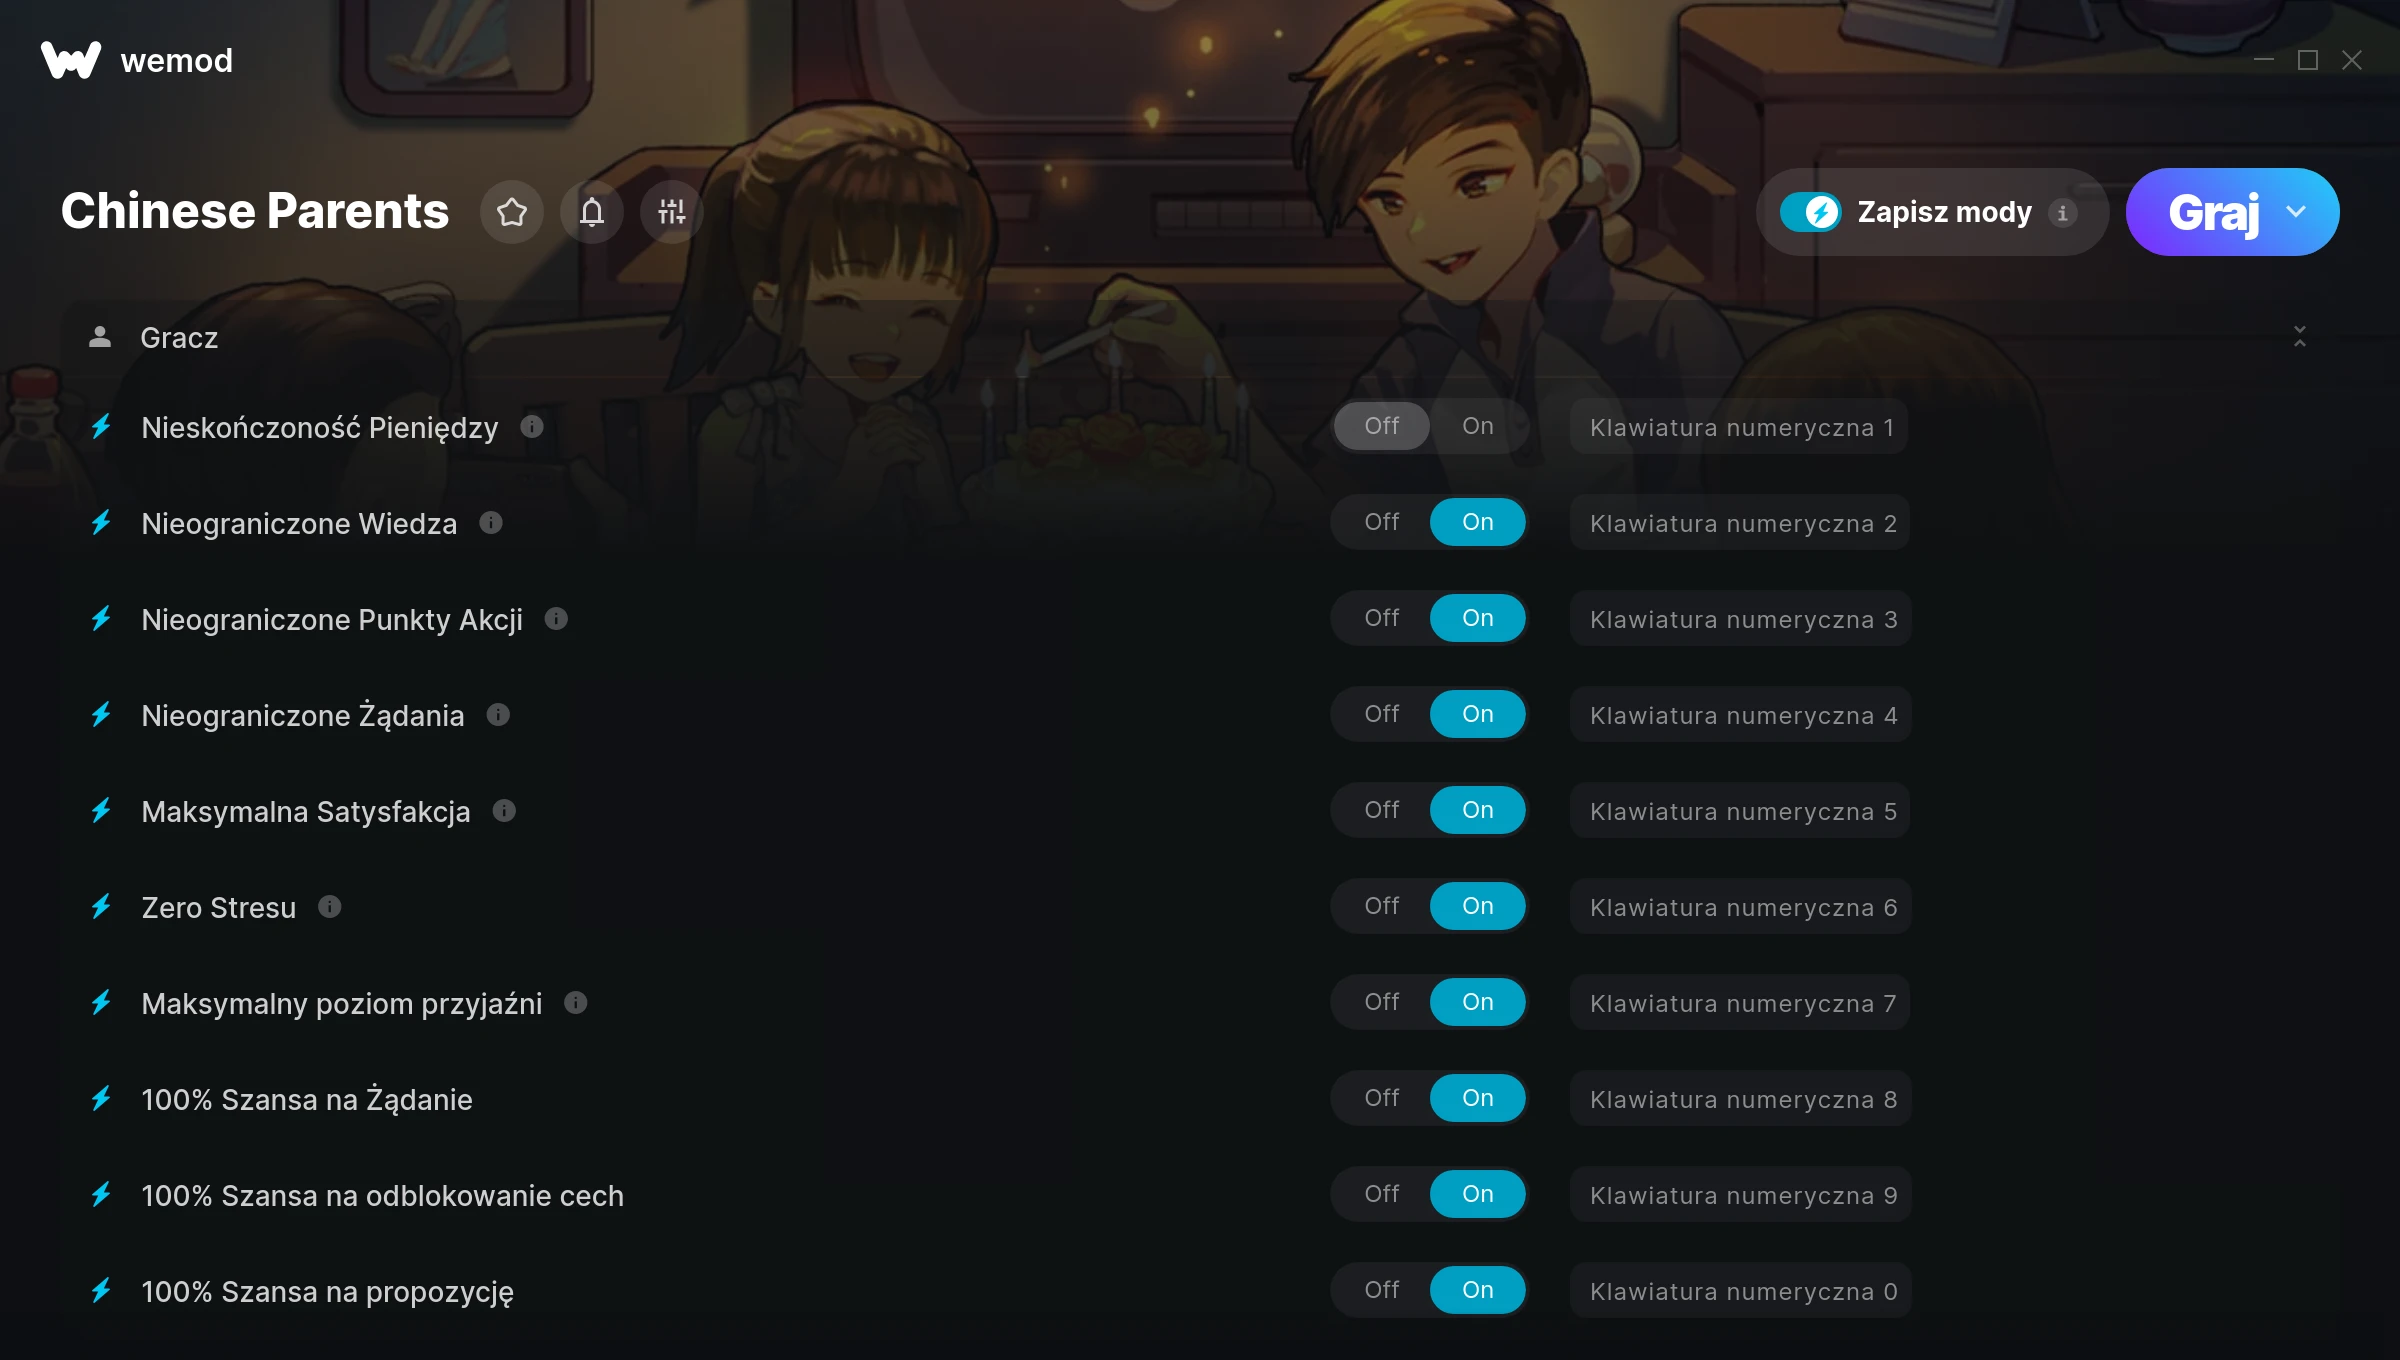Viewport: 2400px width, 1360px height.
Task: Show info for Nieograniczone Punkty Akcji
Action: 556,619
